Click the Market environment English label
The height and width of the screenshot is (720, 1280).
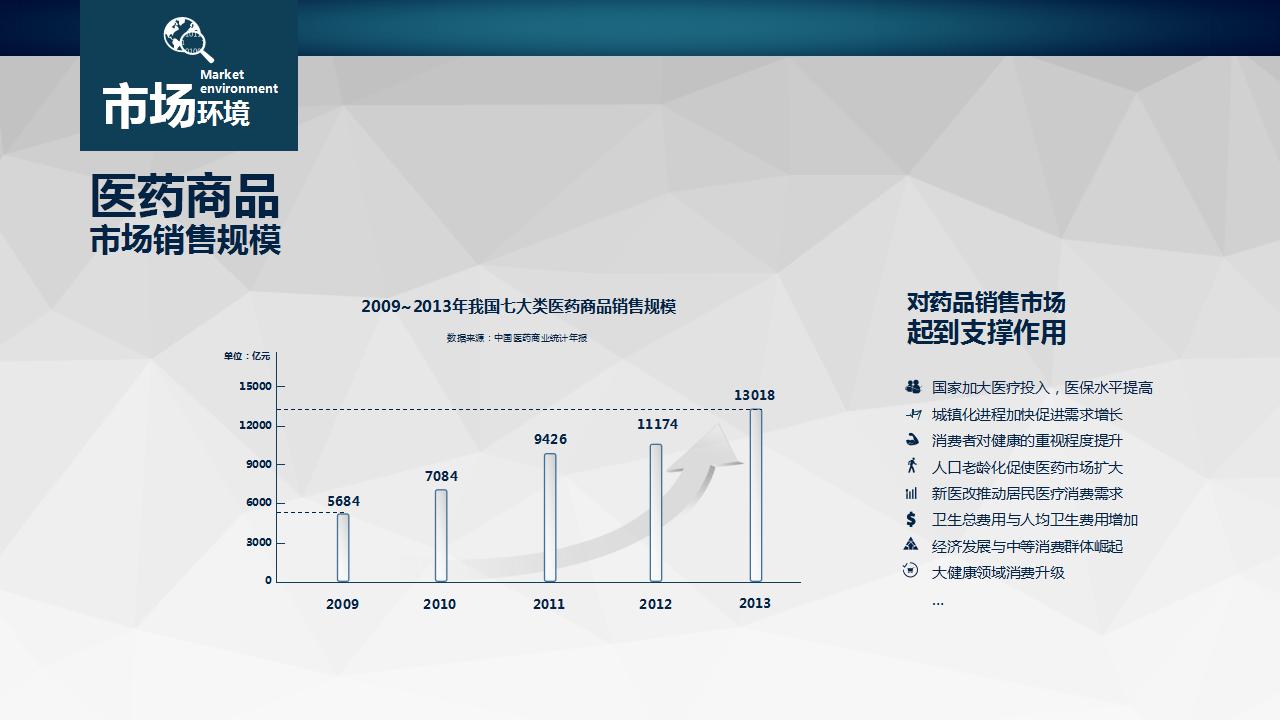[x=239, y=82]
